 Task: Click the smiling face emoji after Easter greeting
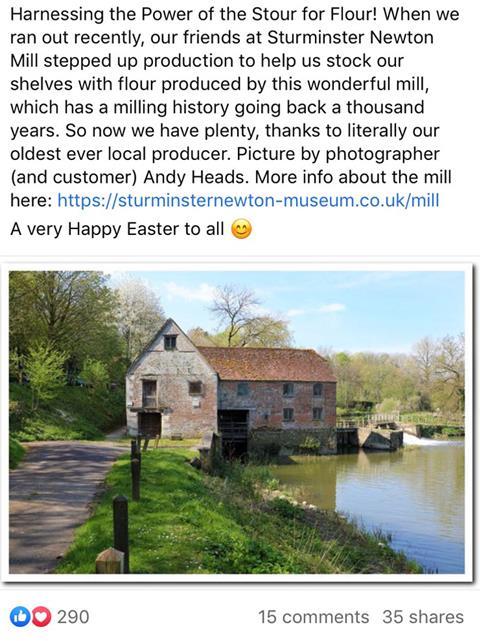(241, 229)
